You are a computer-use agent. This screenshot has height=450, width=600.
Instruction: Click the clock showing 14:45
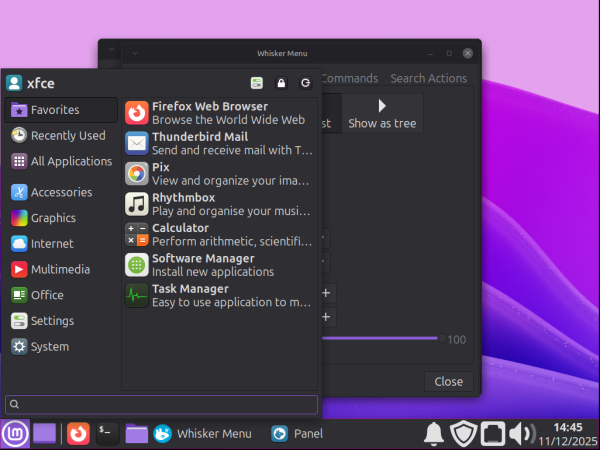[568, 434]
